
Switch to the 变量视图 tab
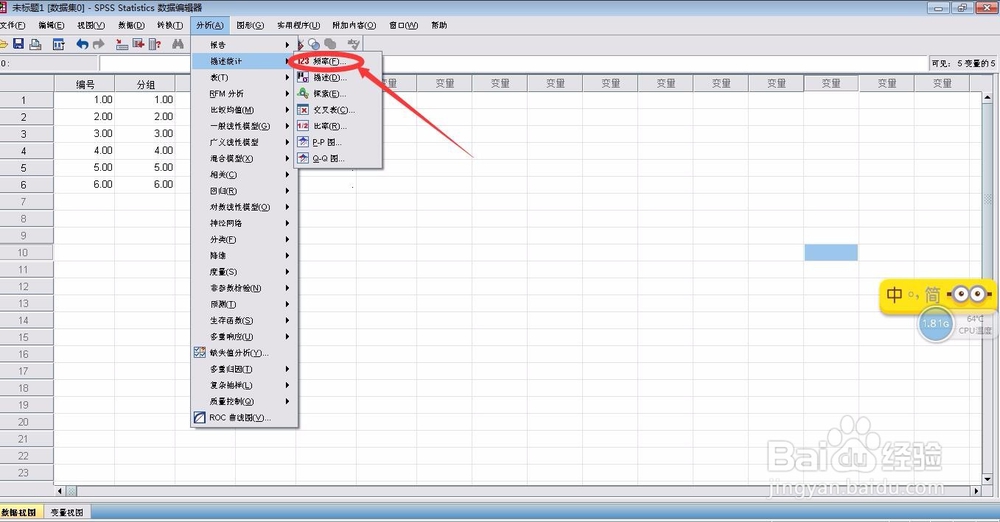pyautogui.click(x=67, y=512)
